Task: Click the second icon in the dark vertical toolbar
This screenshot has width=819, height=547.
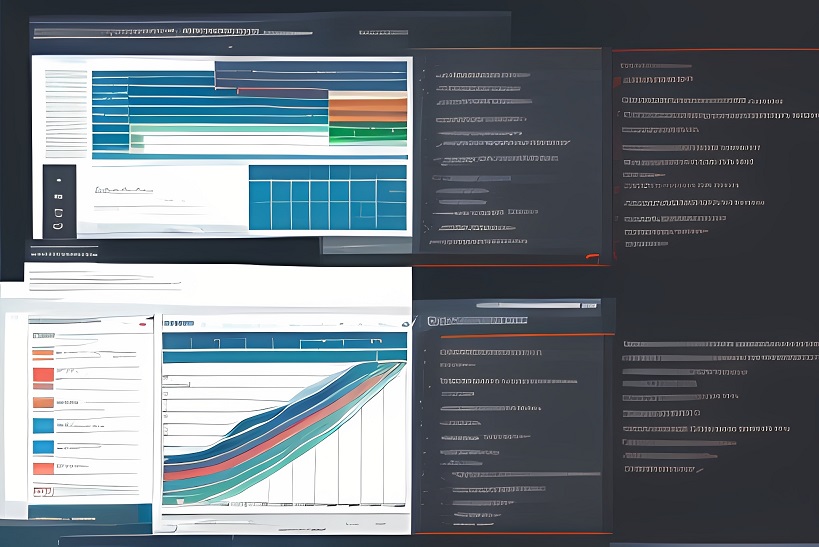Action: point(59,195)
